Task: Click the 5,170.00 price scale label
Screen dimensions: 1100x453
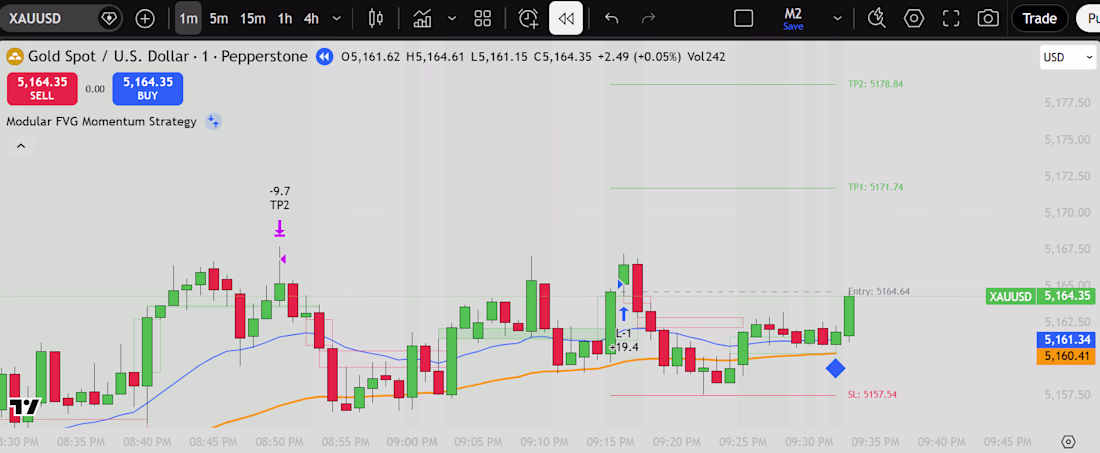Action: click(x=1066, y=212)
